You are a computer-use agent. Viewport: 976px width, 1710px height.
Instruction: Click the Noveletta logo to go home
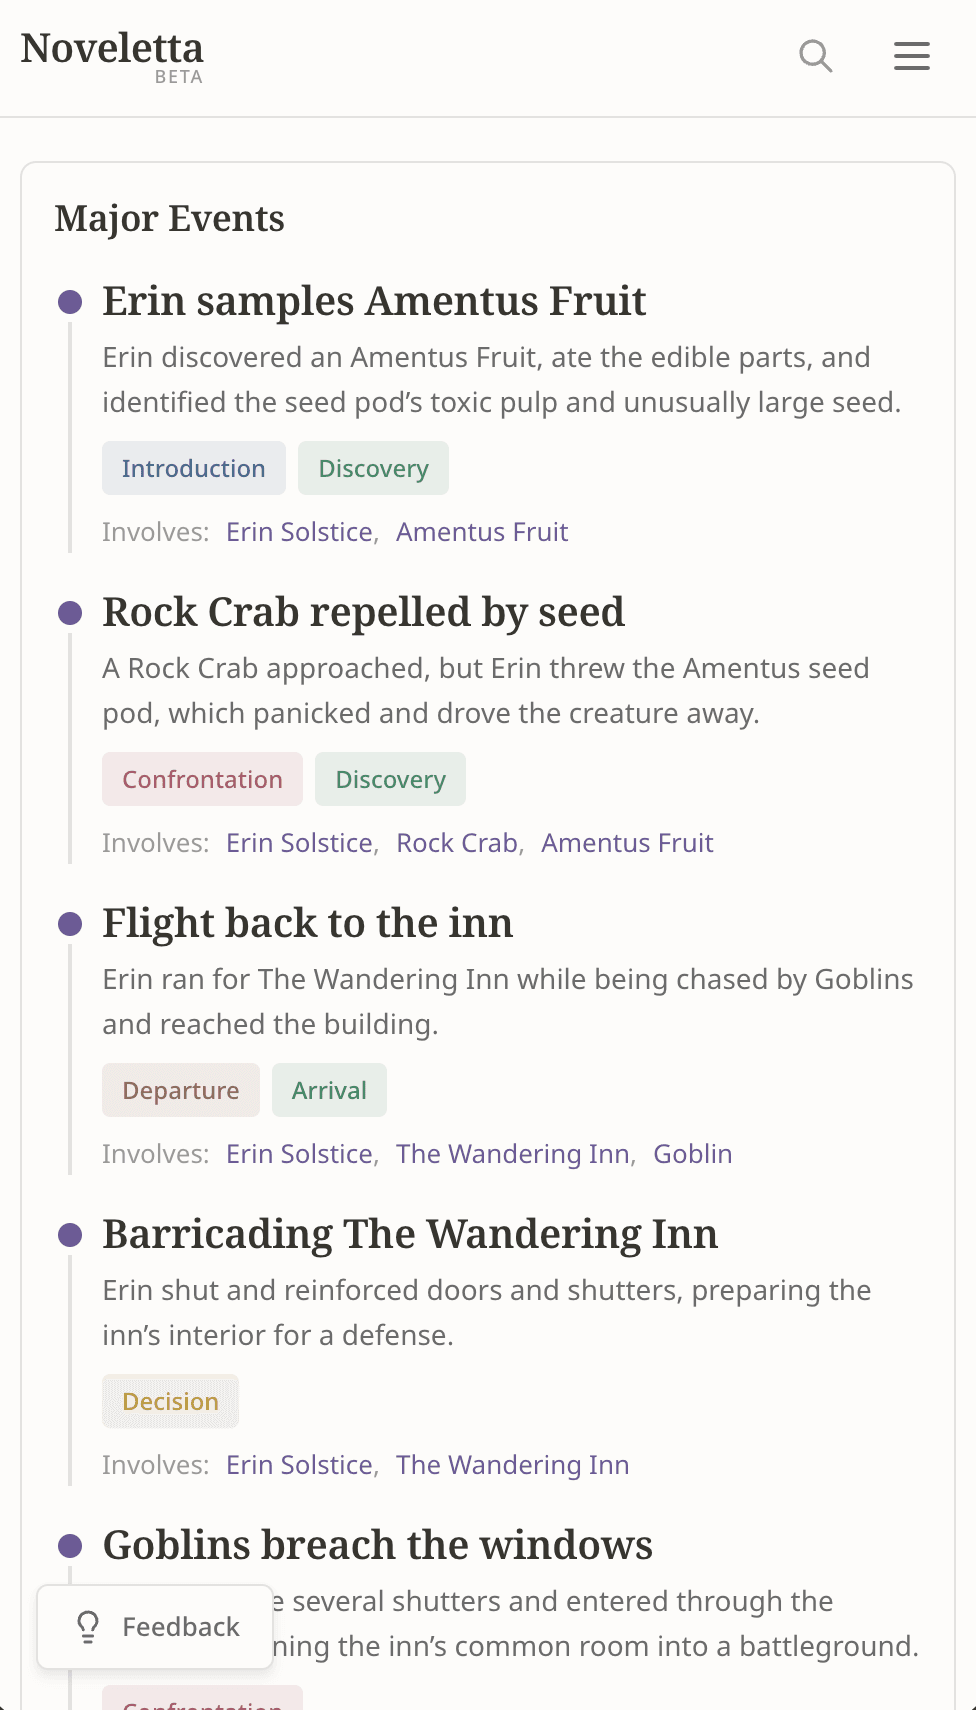(112, 47)
